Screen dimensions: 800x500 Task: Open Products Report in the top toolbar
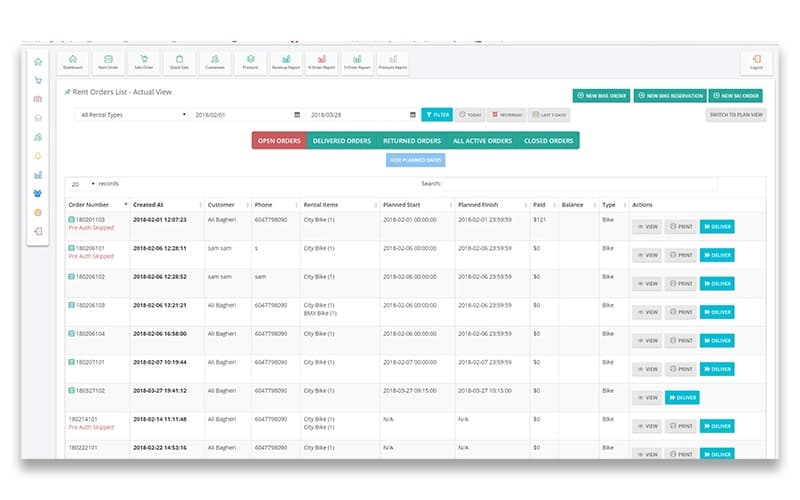tap(393, 62)
